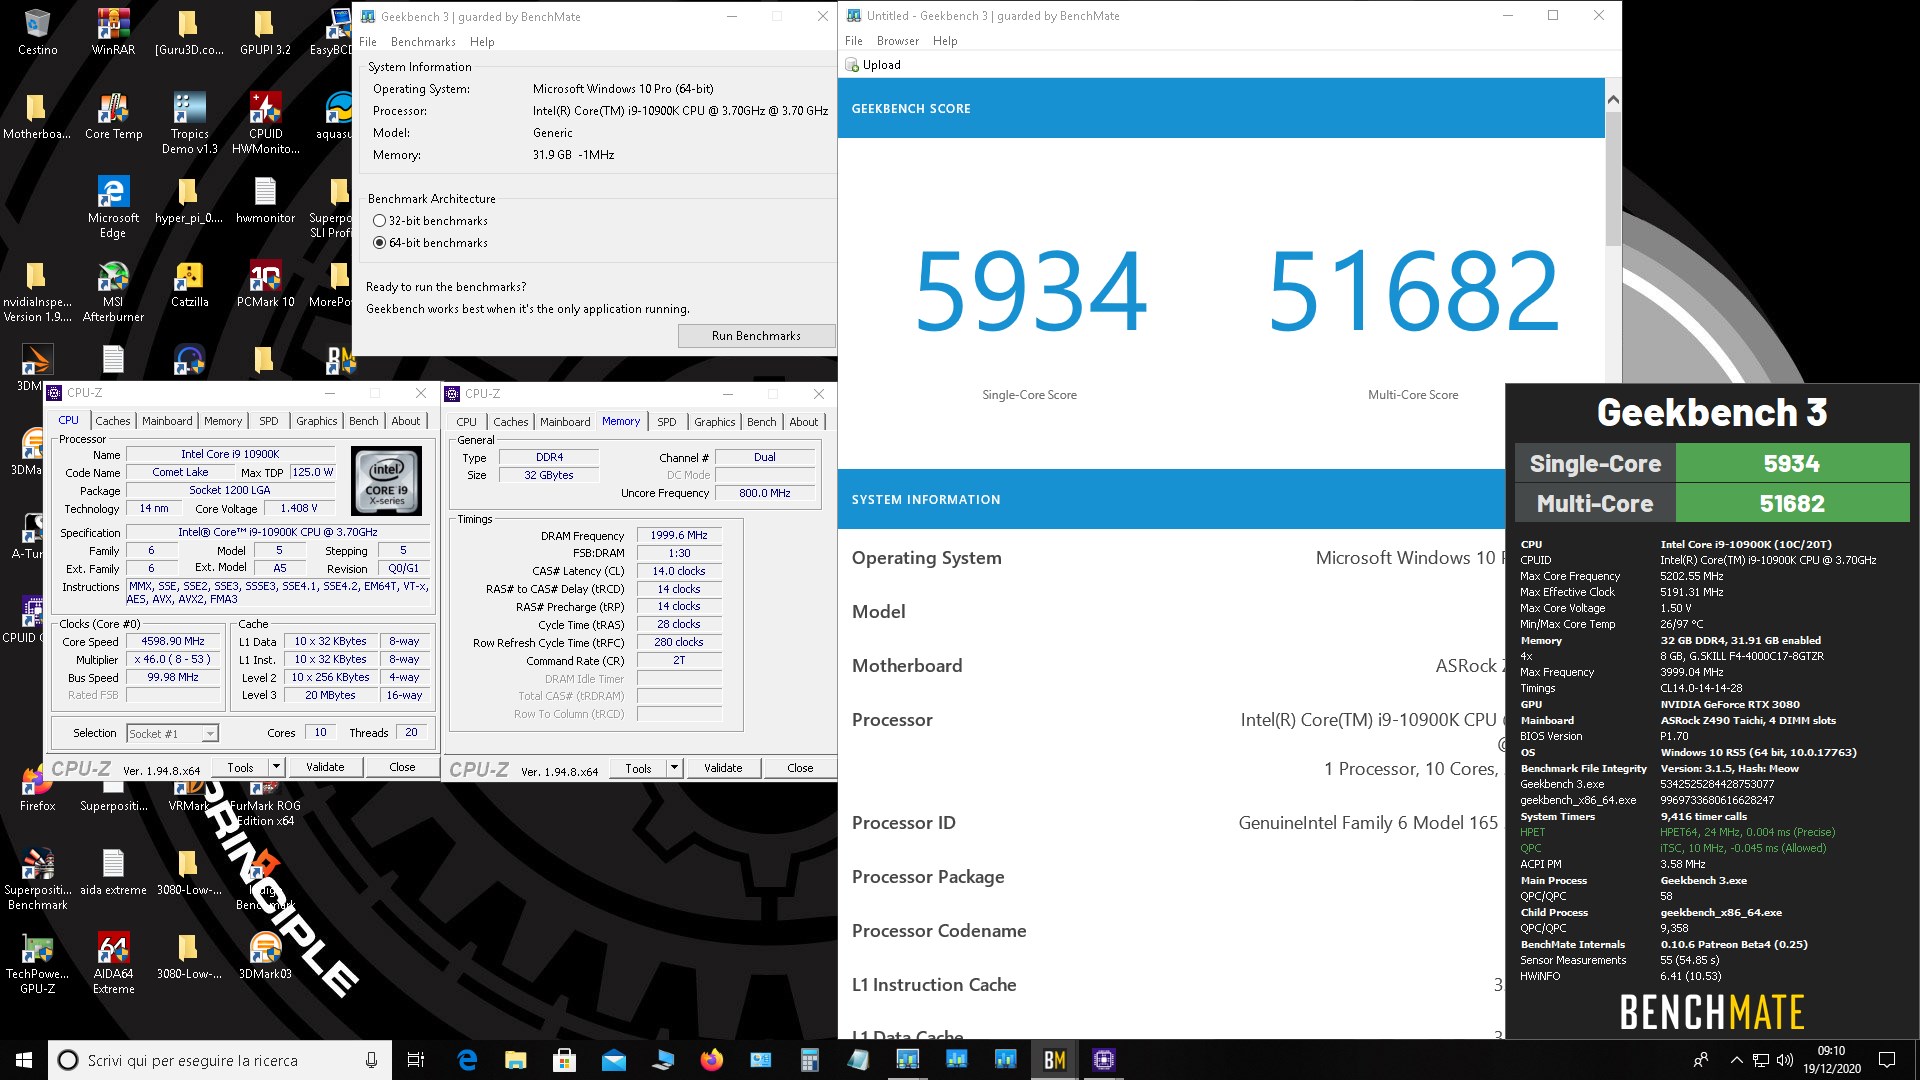Open Task View on the taskbar
The width and height of the screenshot is (1920, 1080).
pos(416,1060)
